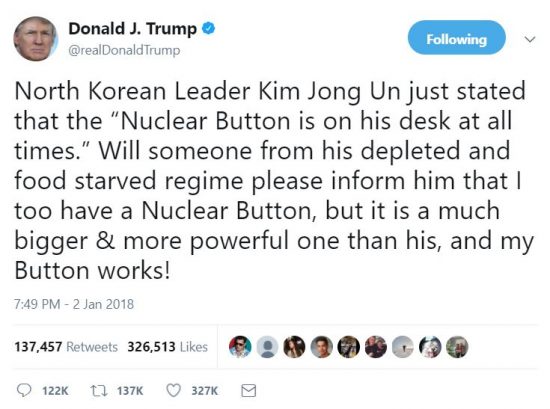This screenshot has width=550, height=409.
Task: Open Donald J. Trump profile picture
Action: pyautogui.click(x=35, y=39)
